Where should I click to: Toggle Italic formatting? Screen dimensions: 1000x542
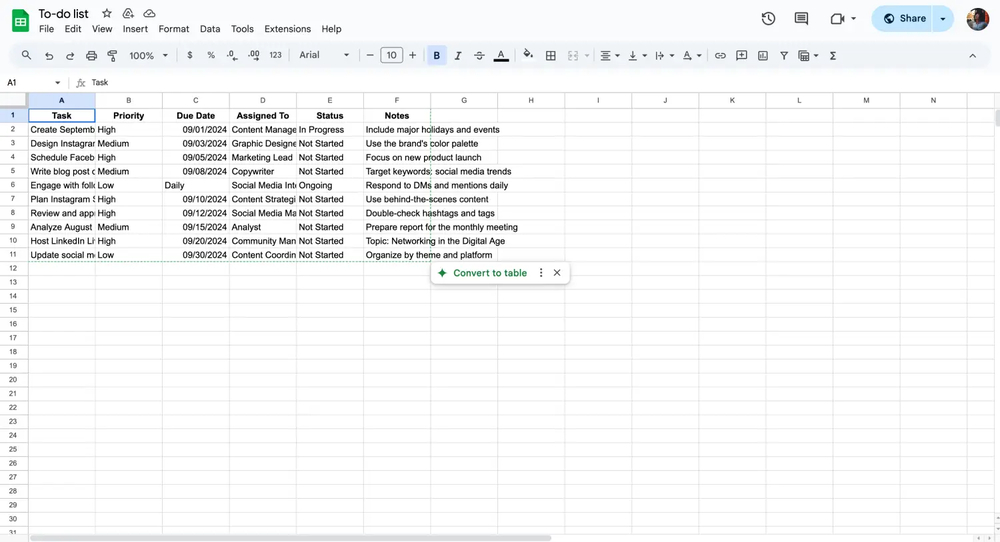coord(458,56)
